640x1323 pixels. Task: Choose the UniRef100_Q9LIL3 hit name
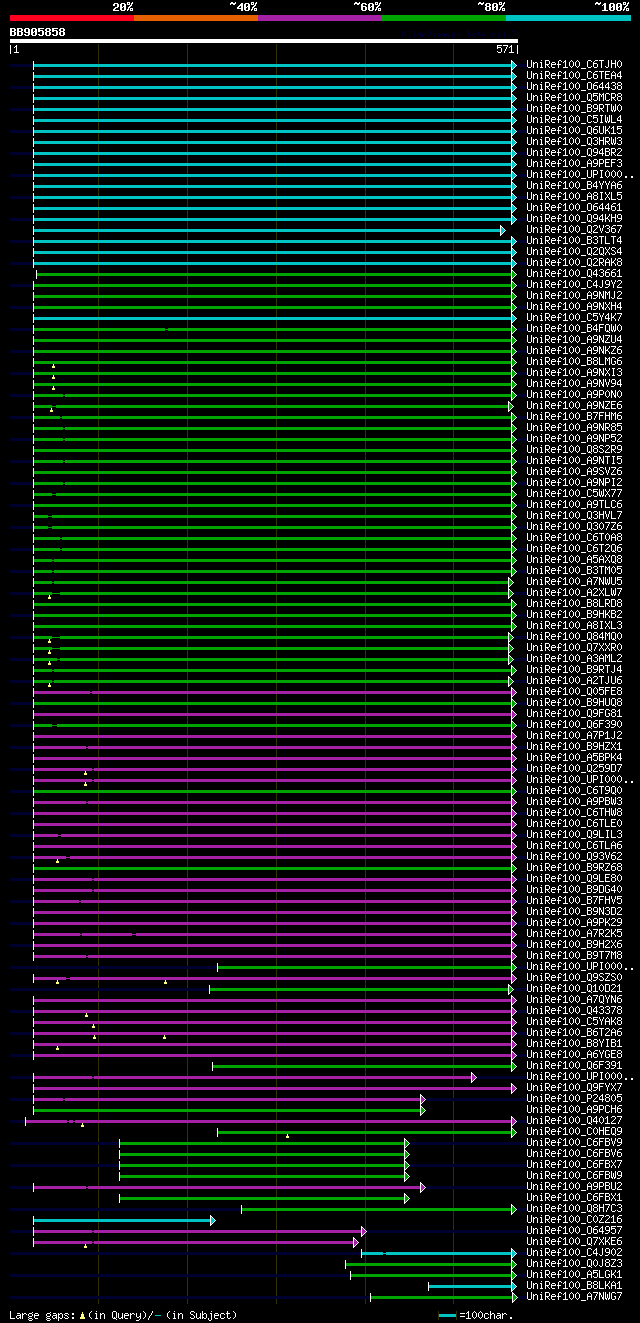click(x=574, y=834)
